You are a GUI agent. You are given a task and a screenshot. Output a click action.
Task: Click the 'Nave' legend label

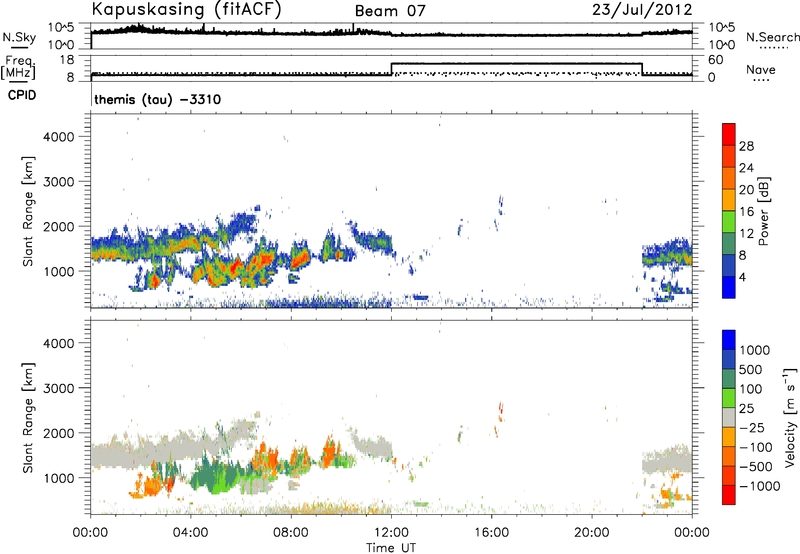[x=761, y=70]
